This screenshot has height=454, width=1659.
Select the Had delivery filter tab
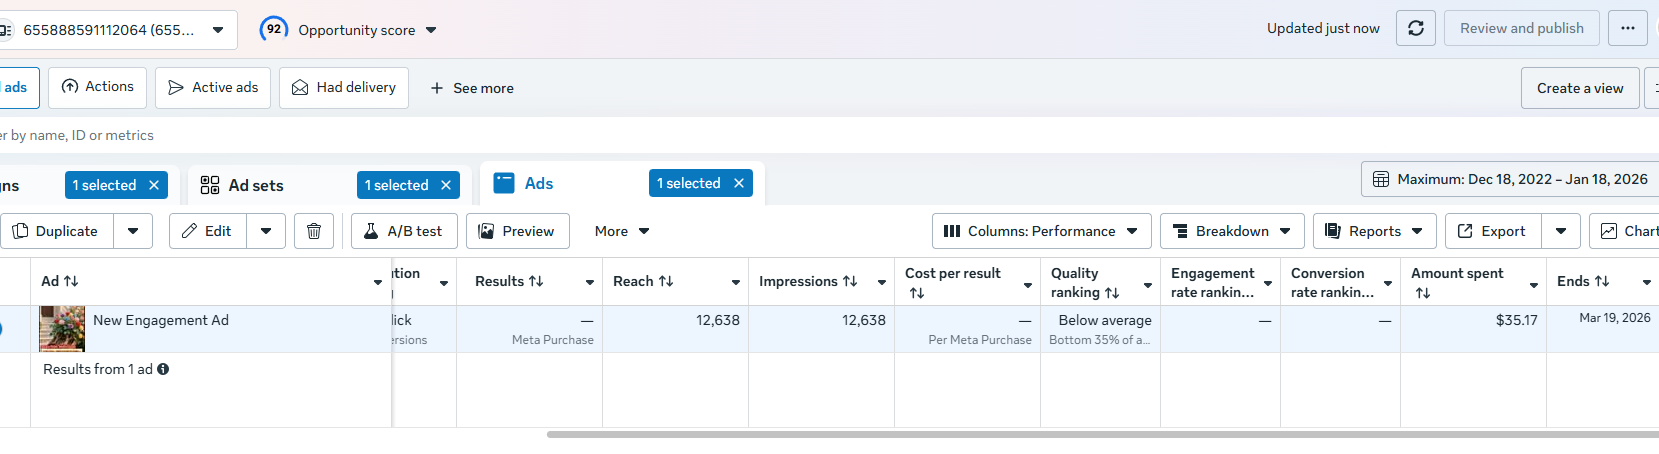[x=344, y=88]
